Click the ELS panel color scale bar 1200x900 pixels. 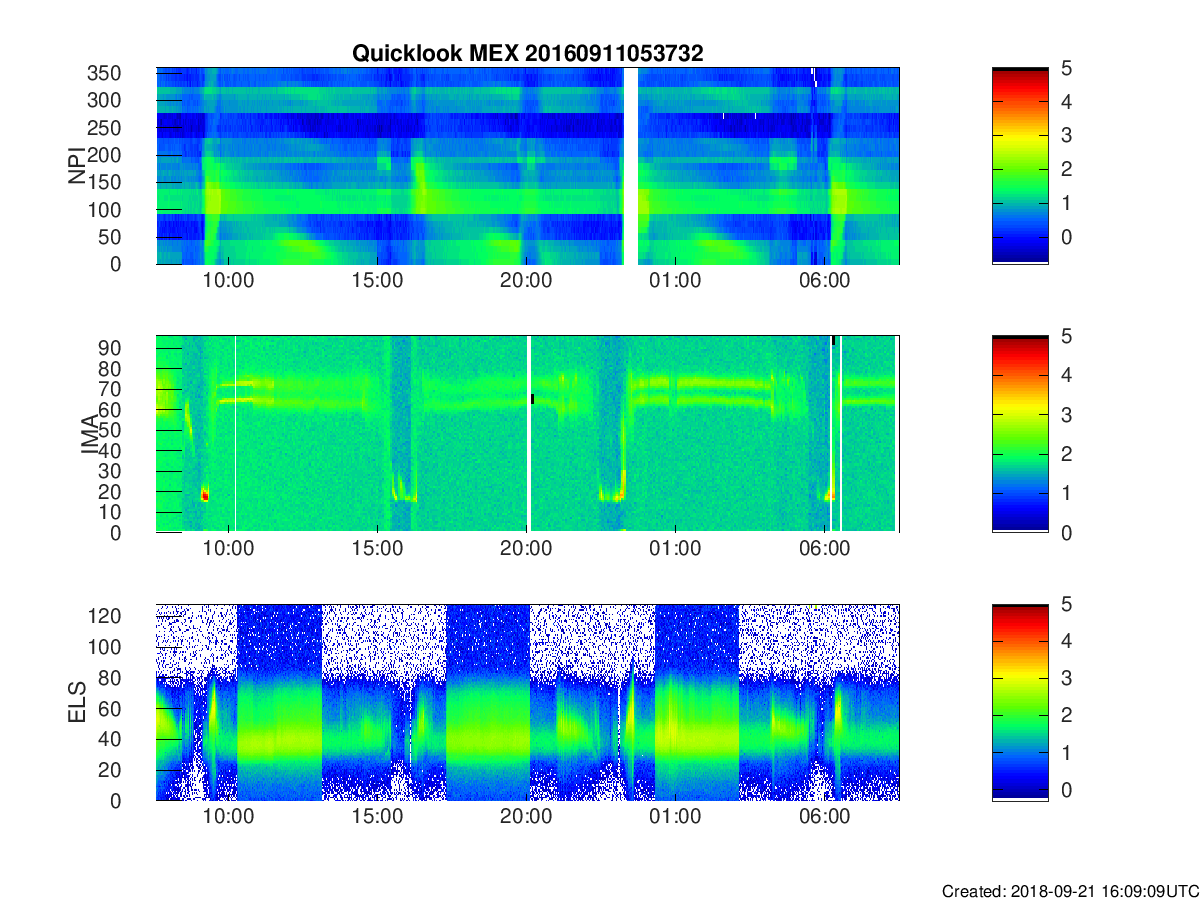click(1020, 702)
